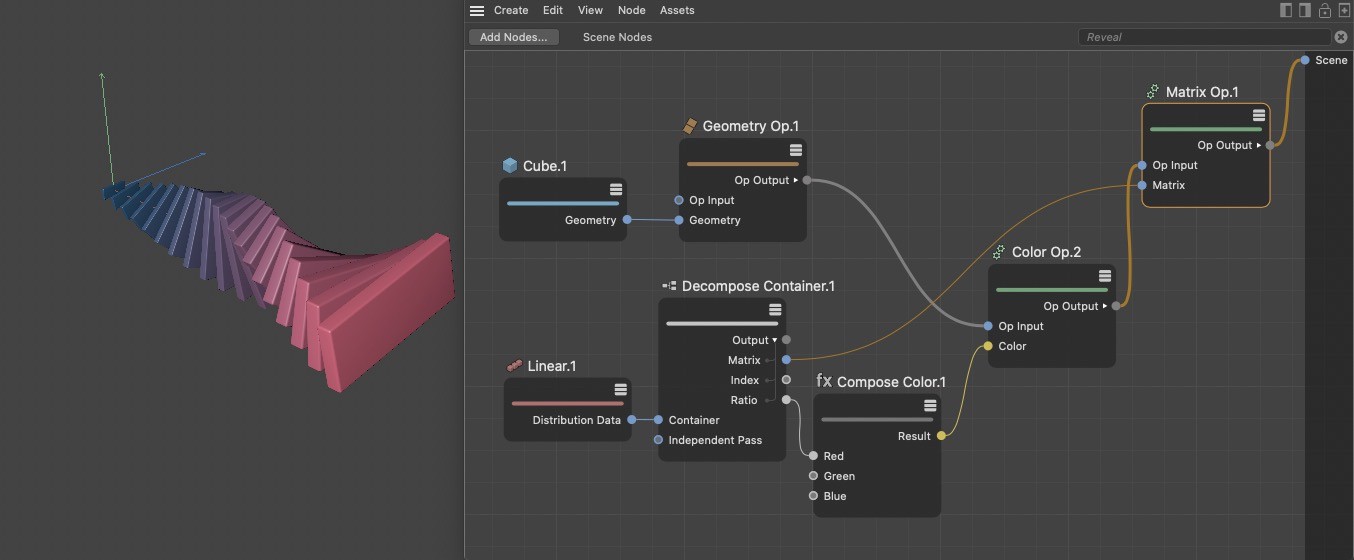Image resolution: width=1354 pixels, height=560 pixels.
Task: Toggle the node editor lock icon
Action: coord(1325,10)
